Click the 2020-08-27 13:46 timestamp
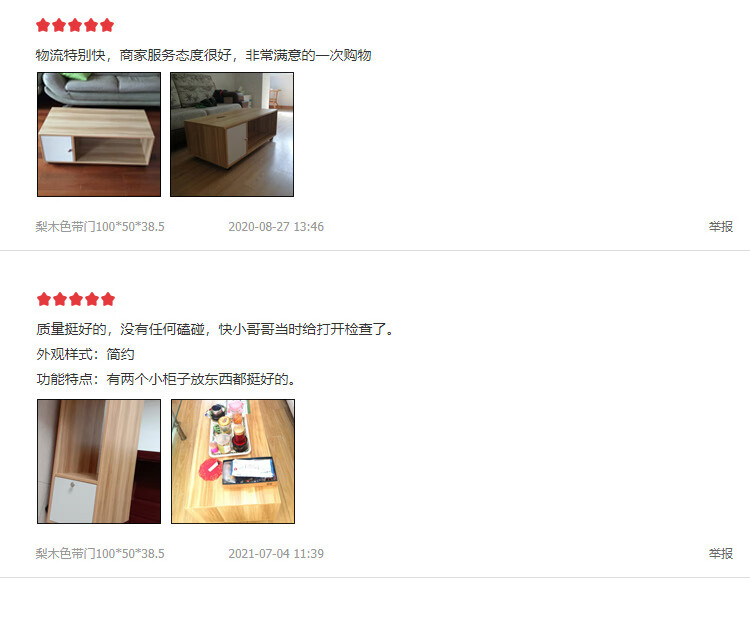The width and height of the screenshot is (750, 626). click(x=276, y=227)
